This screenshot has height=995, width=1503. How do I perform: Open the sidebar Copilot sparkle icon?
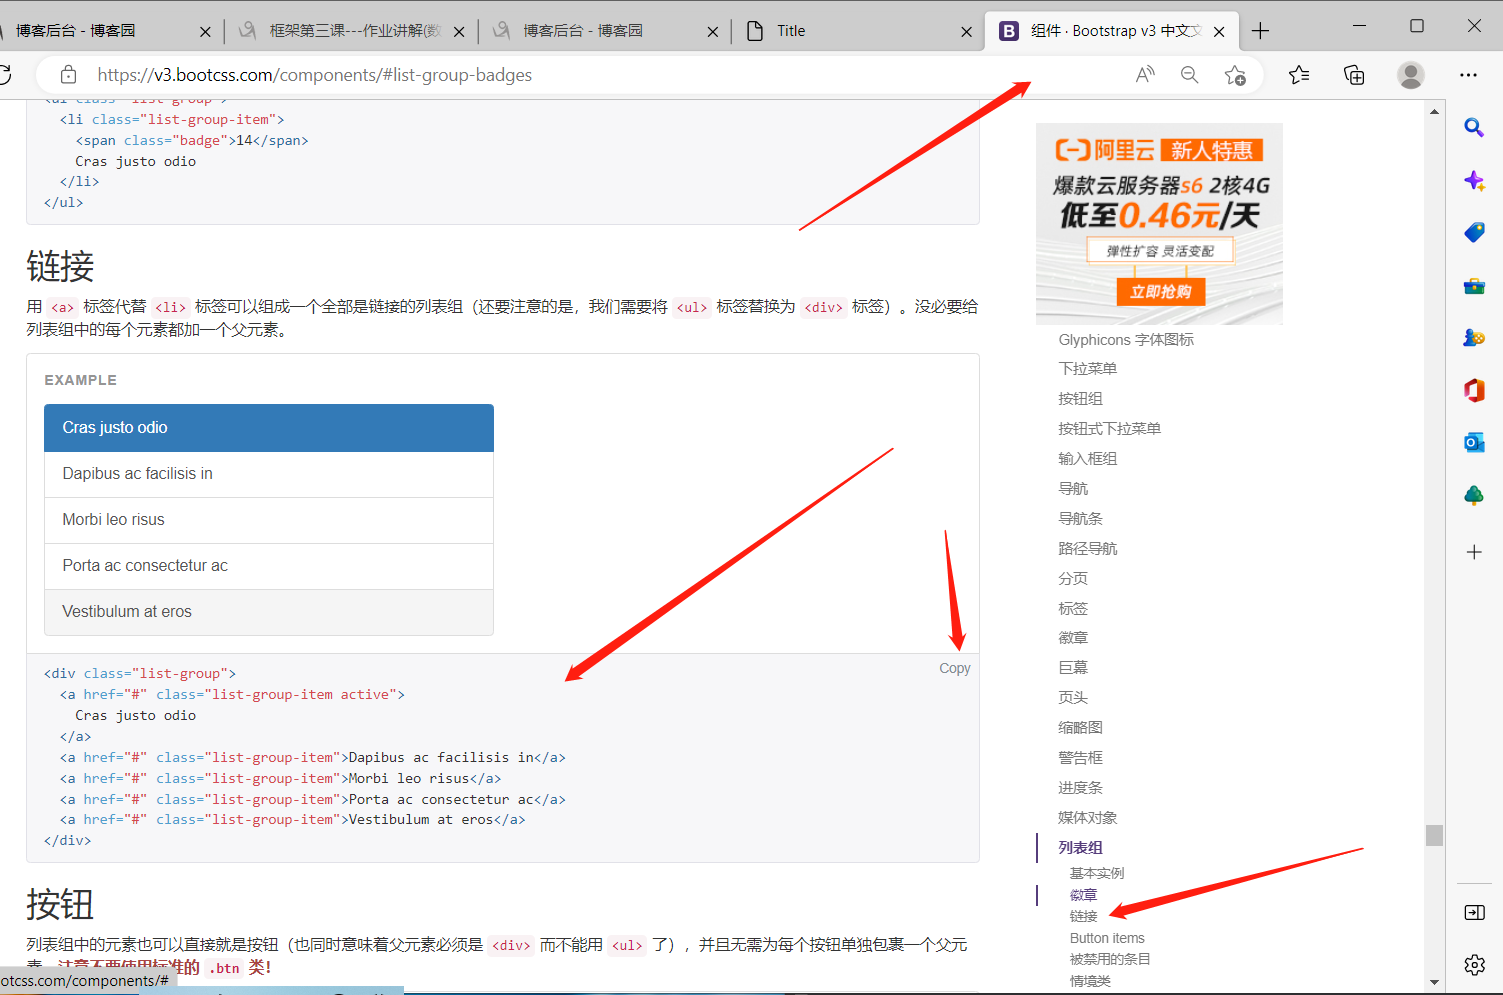(x=1474, y=180)
